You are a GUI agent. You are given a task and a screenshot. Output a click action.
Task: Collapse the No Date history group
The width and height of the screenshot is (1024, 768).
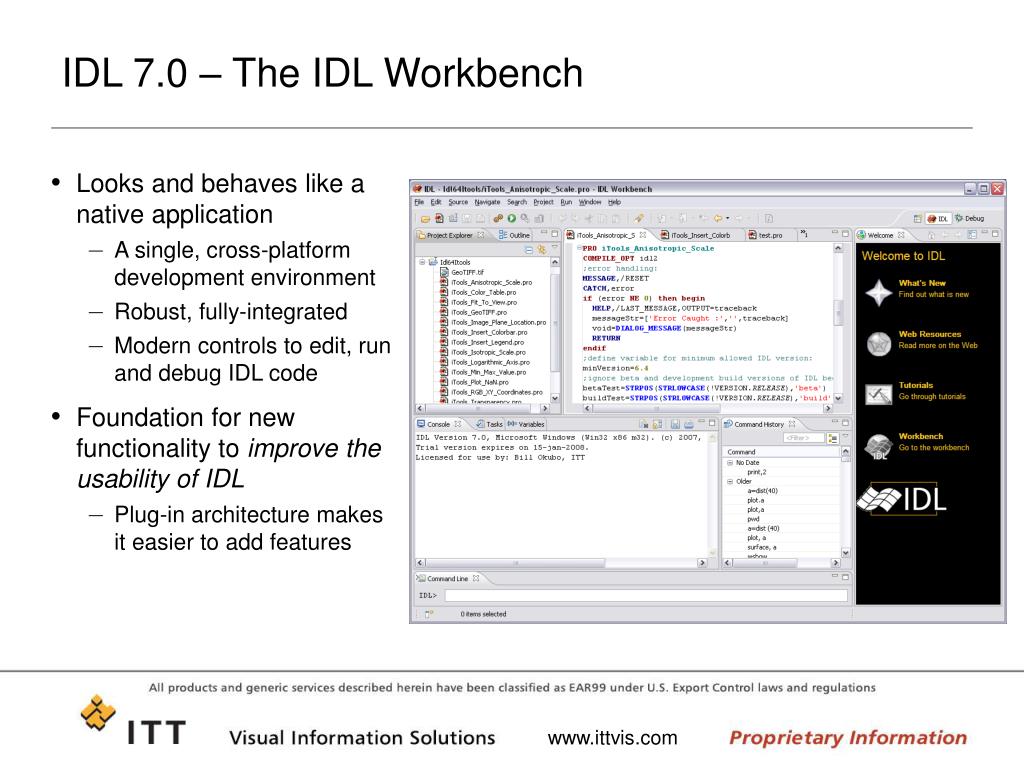point(730,462)
